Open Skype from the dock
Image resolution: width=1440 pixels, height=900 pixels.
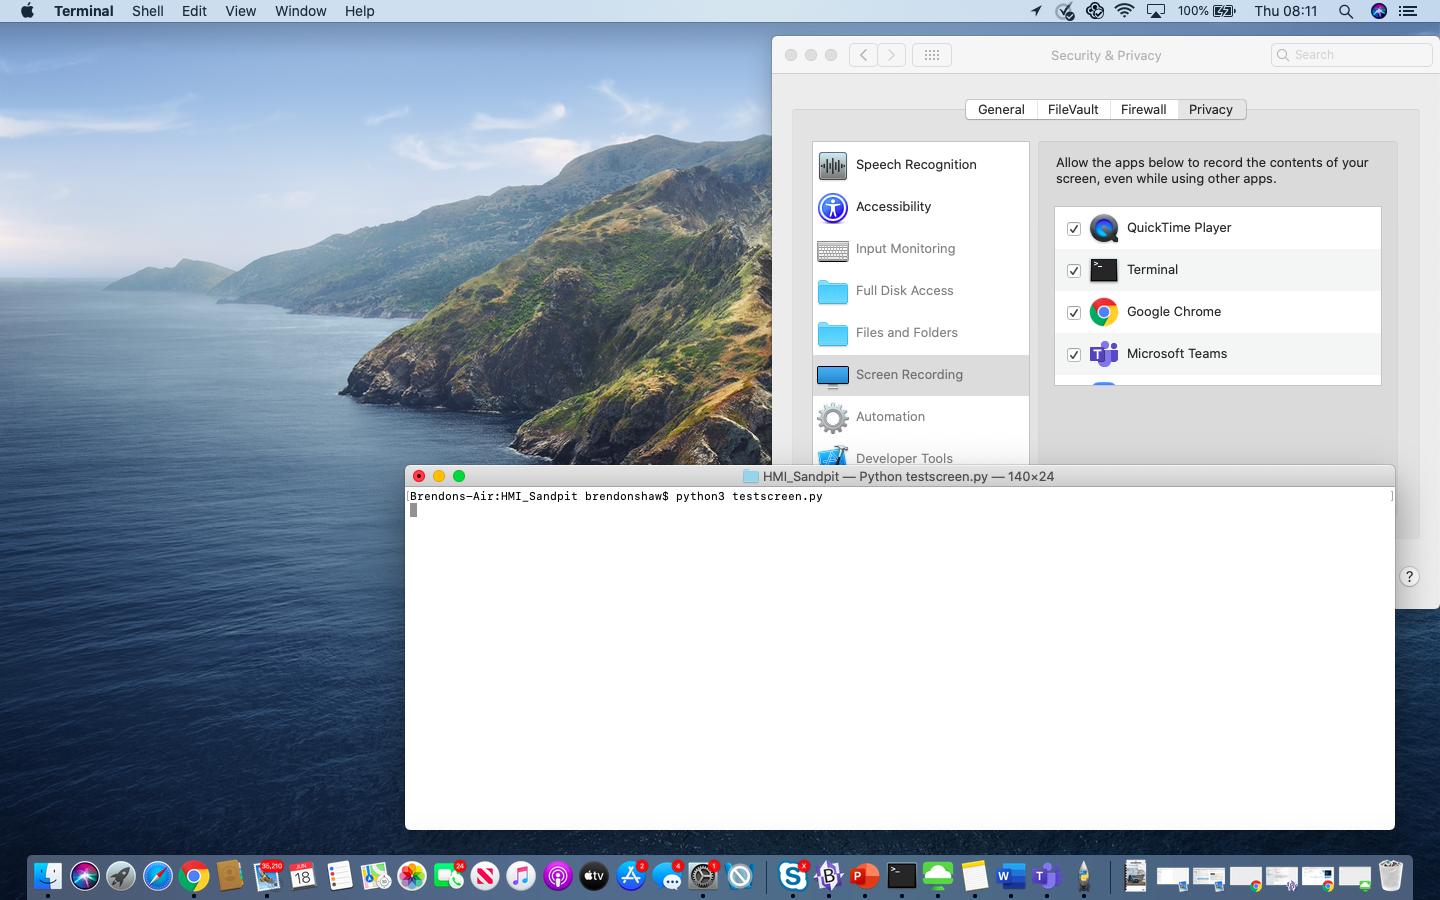[793, 877]
